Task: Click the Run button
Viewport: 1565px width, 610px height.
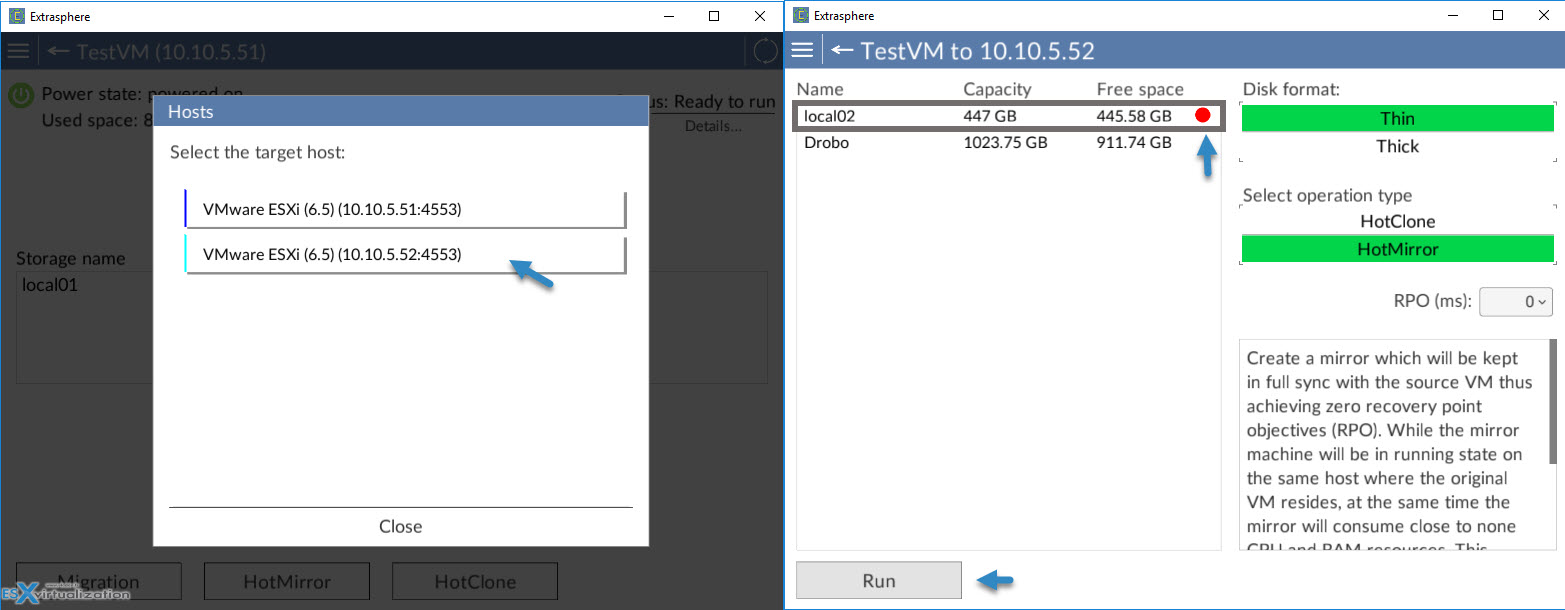Action: coord(879,580)
